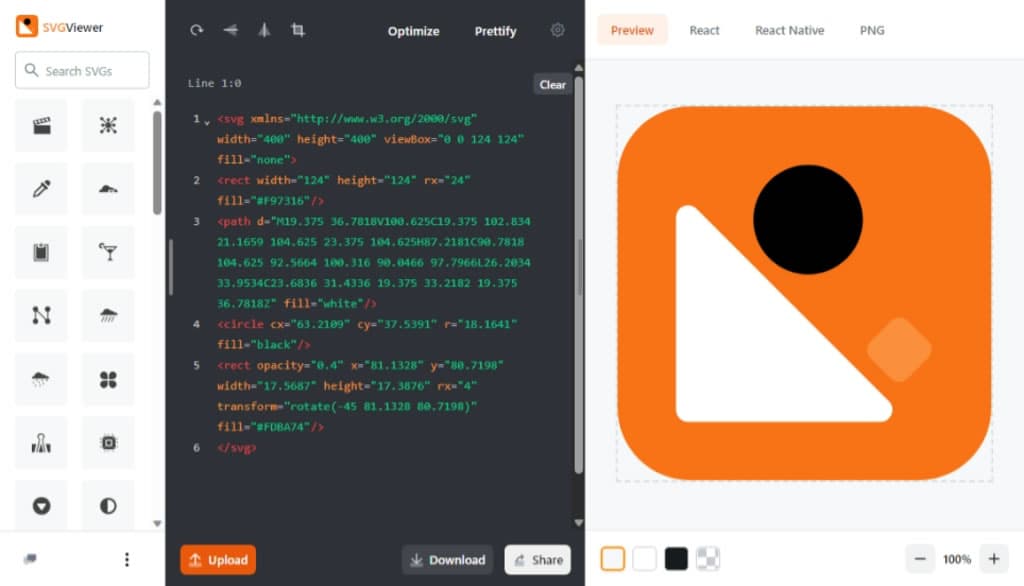
Task: Switch to the React Native tab
Action: (x=789, y=30)
